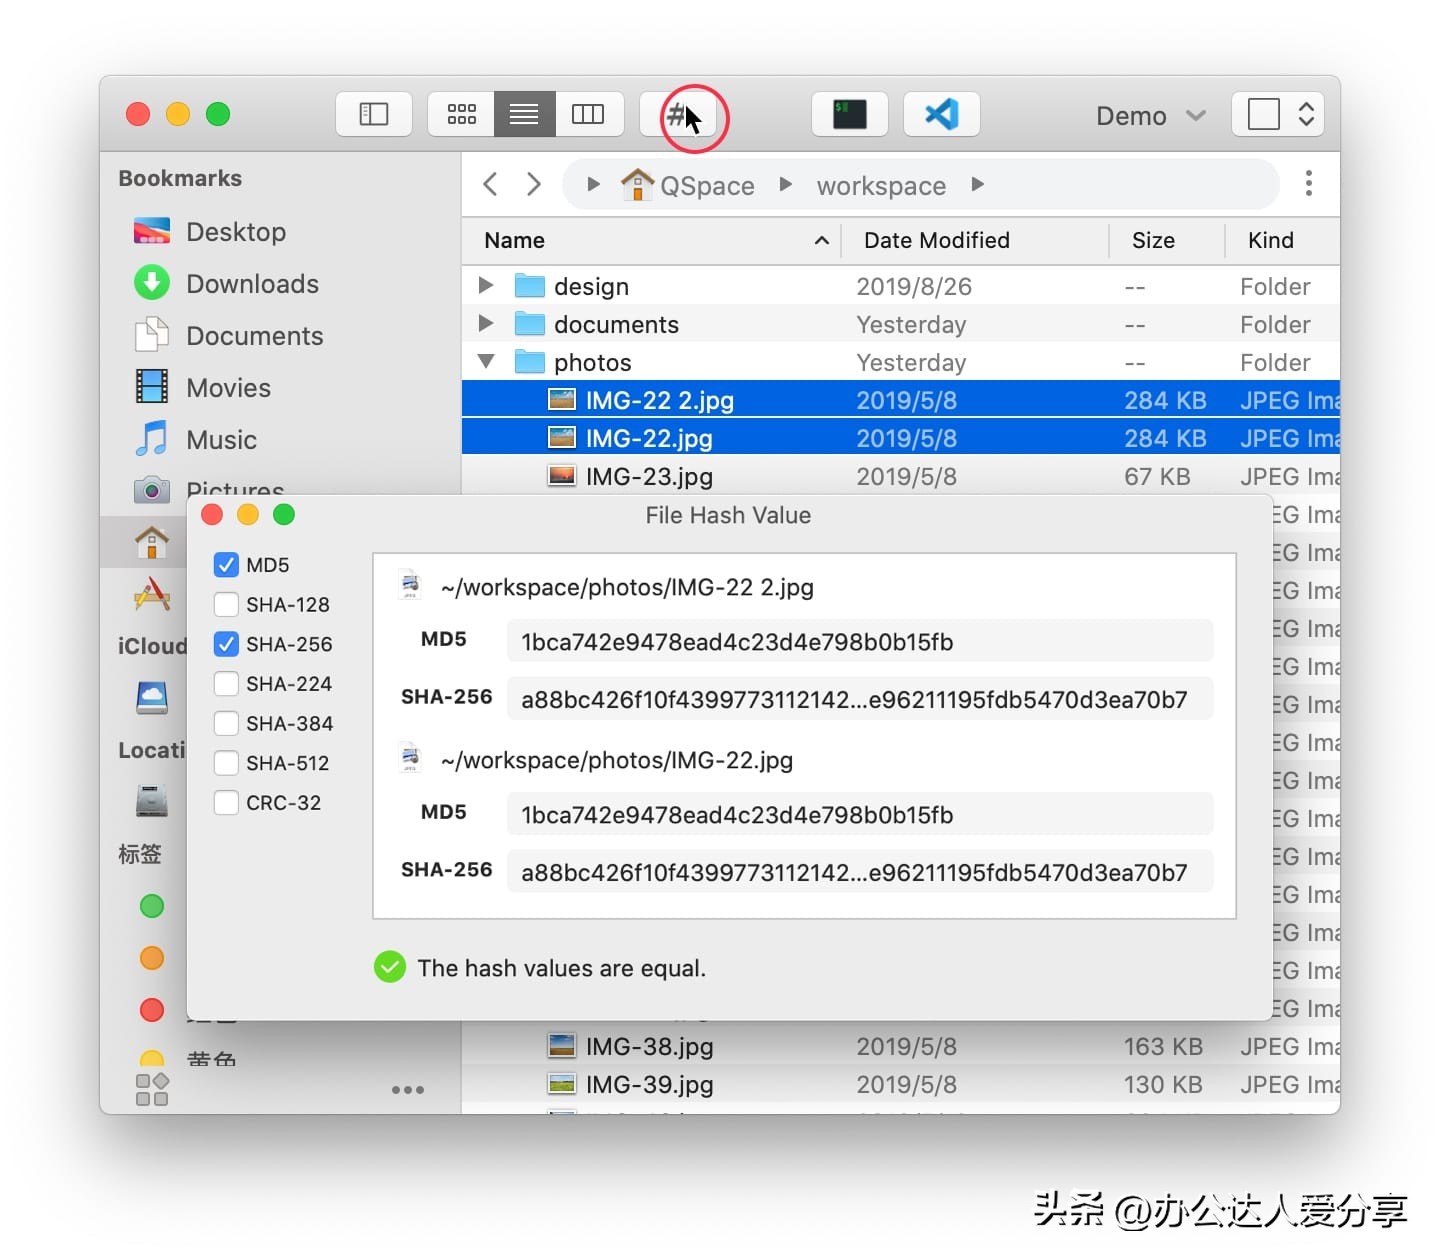Go back with the left chevron
Viewport: 1440px width, 1260px height.
[490, 184]
